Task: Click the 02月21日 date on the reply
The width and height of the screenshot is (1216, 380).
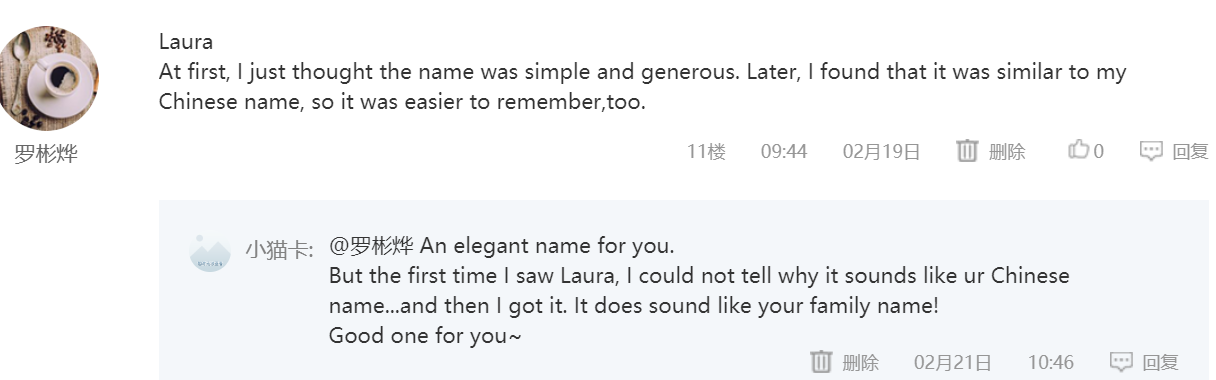Action: pyautogui.click(x=953, y=363)
